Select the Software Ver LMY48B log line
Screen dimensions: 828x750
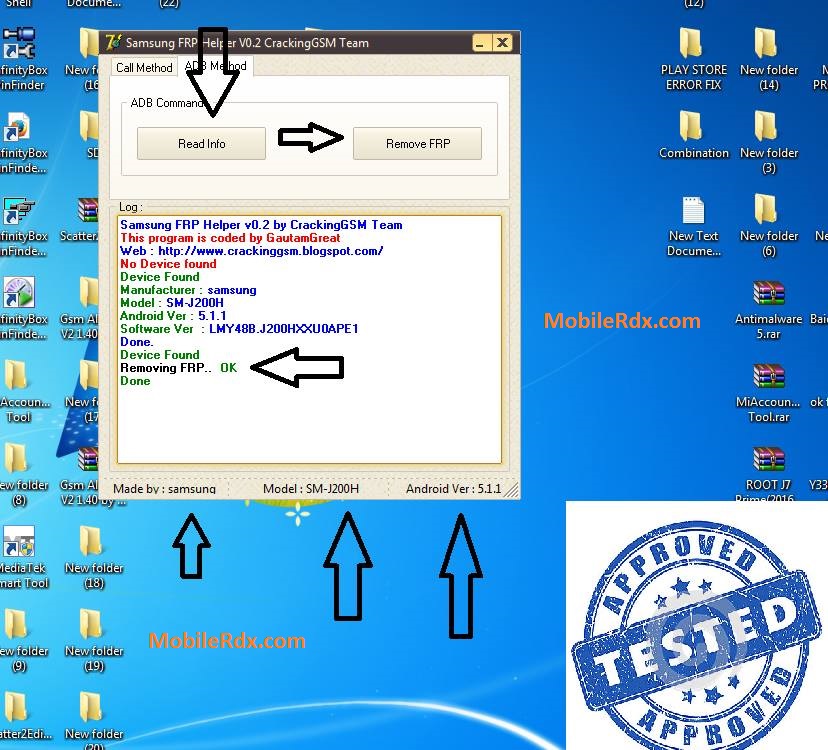tap(239, 329)
